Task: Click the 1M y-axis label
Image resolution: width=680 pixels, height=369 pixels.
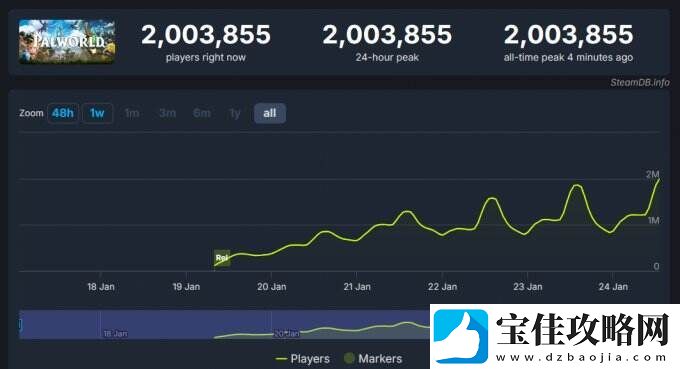Action: click(654, 220)
